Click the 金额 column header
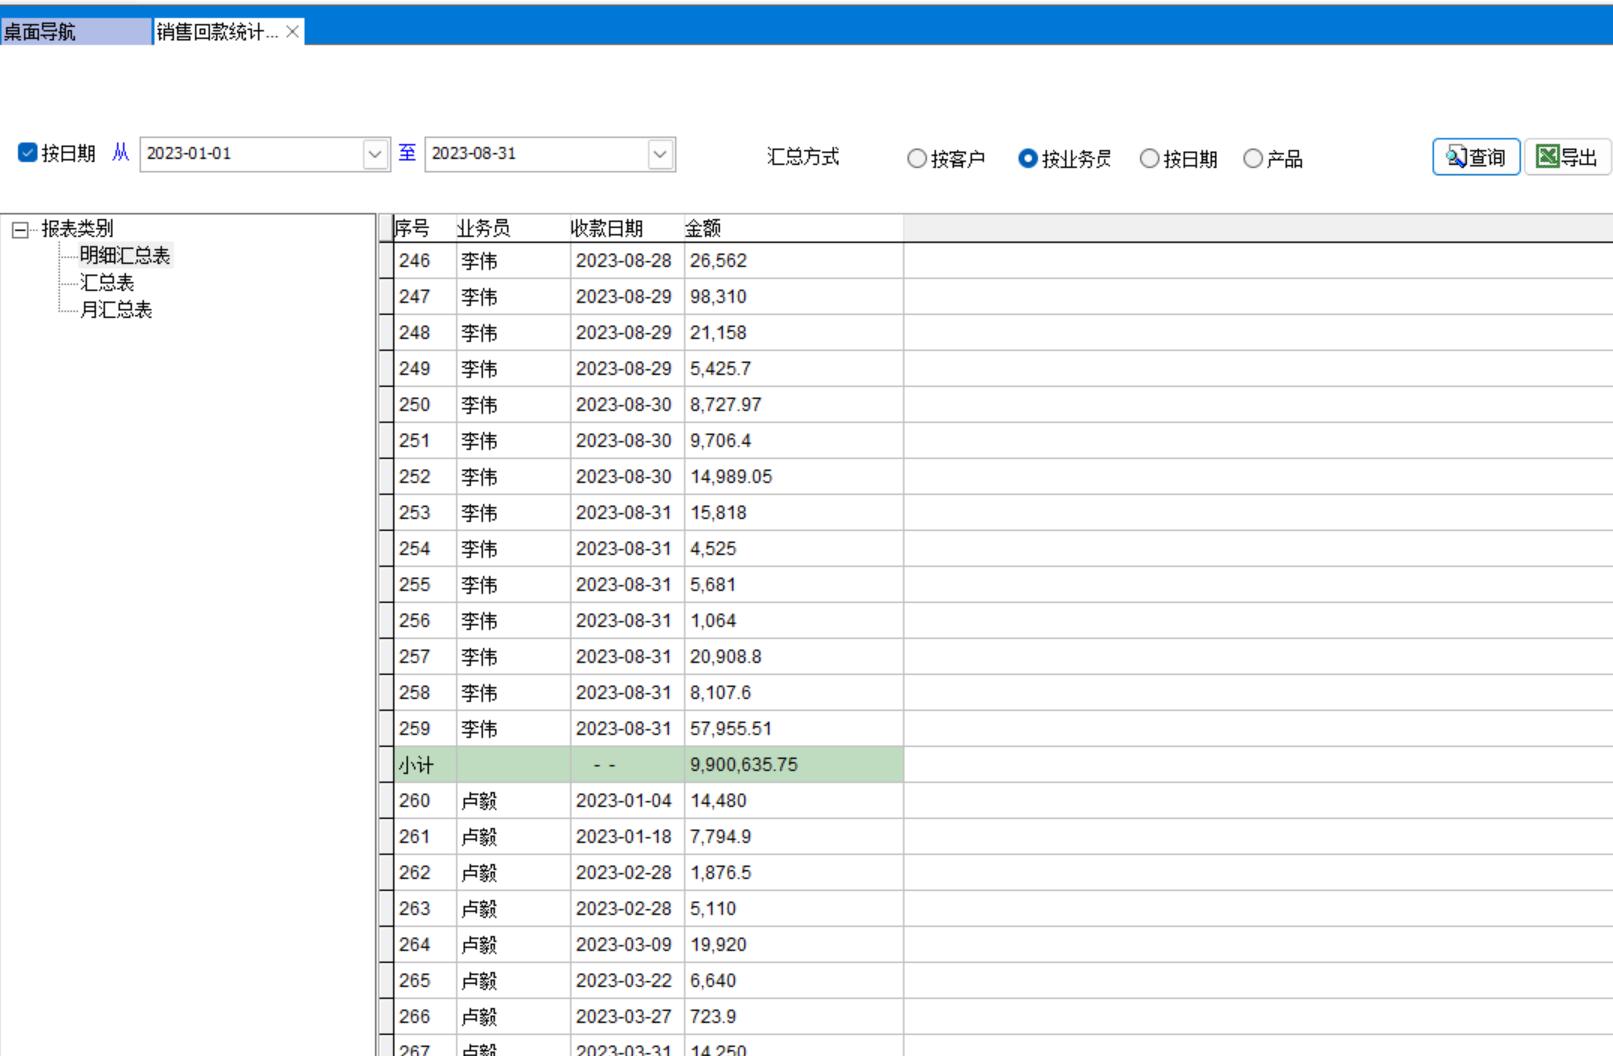The image size is (1613, 1056). [703, 228]
